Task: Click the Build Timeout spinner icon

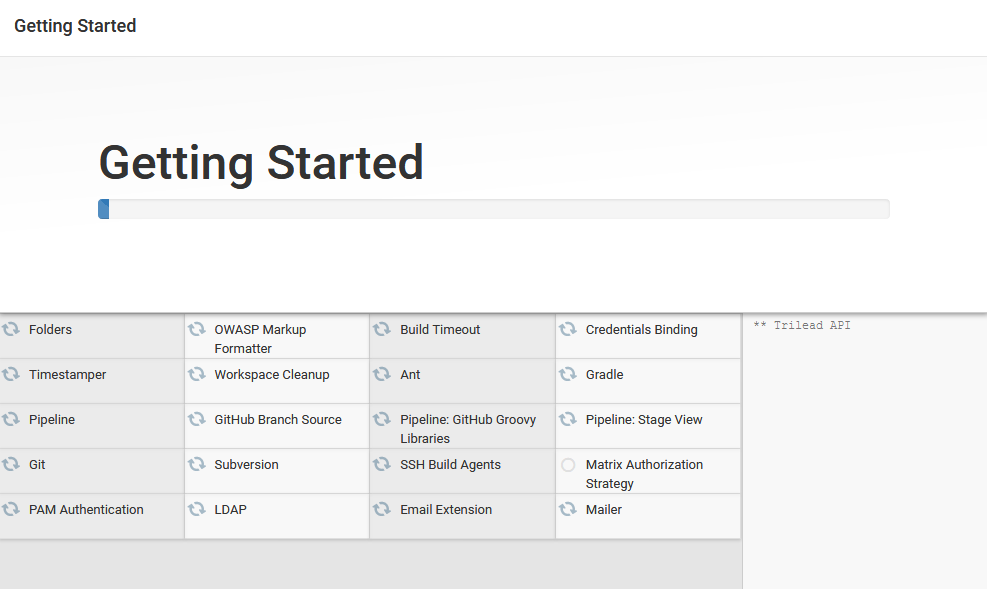Action: pos(382,328)
